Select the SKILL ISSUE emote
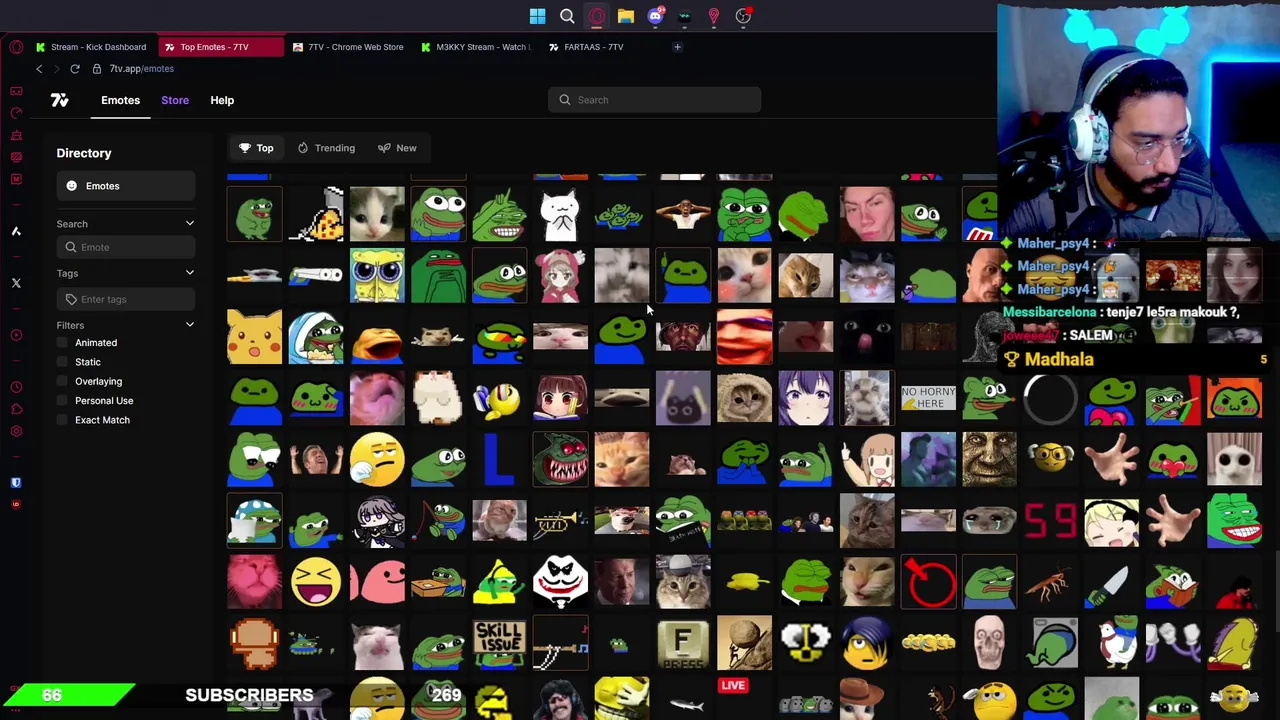1280x720 pixels. (499, 643)
